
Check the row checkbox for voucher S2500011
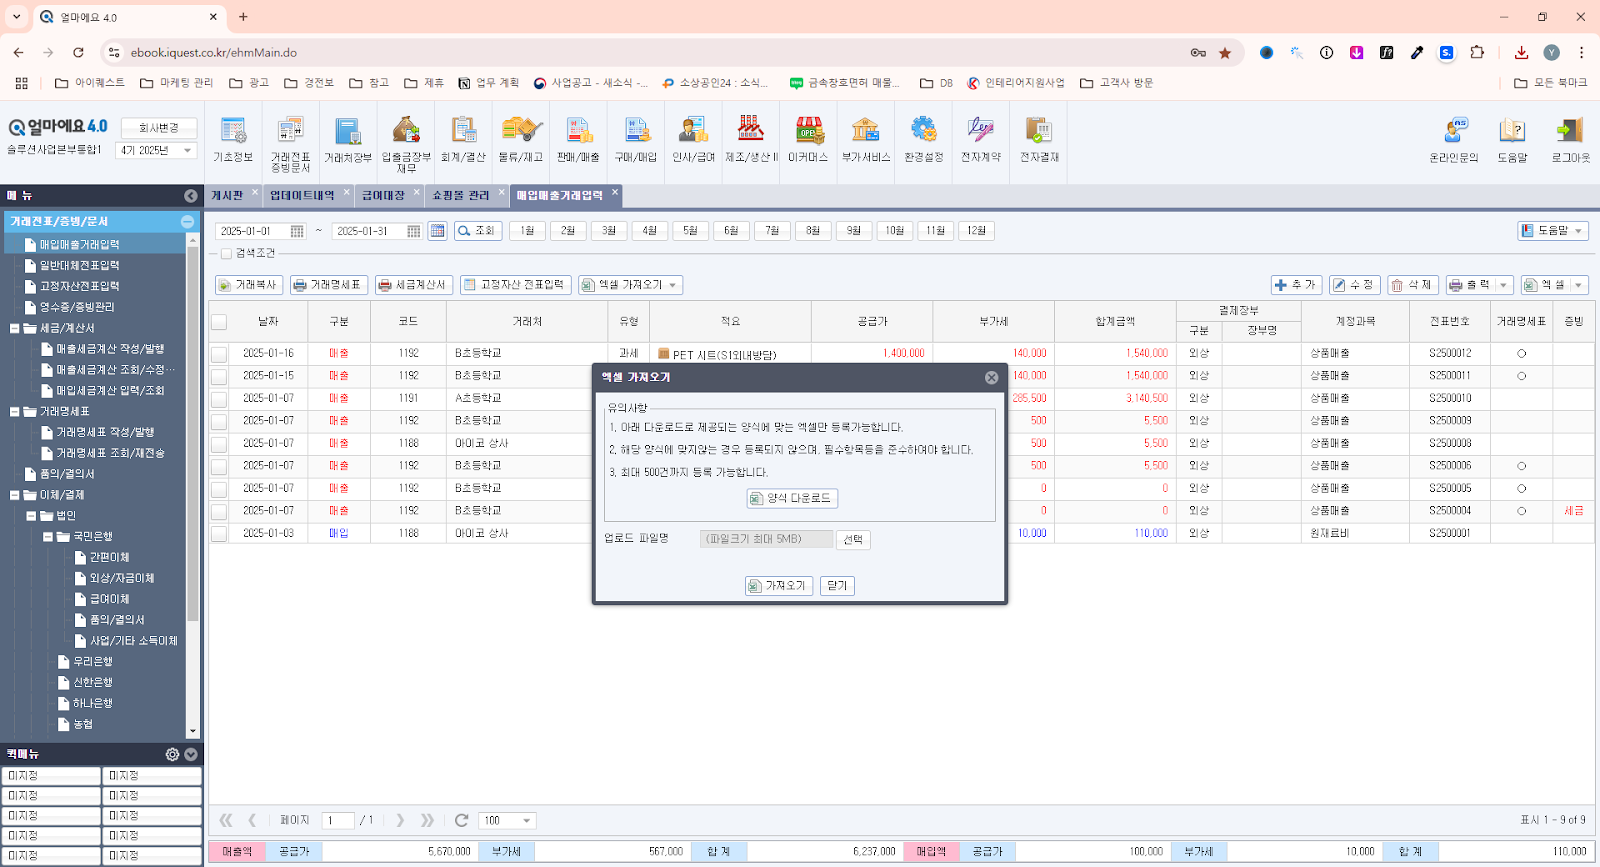tap(219, 376)
